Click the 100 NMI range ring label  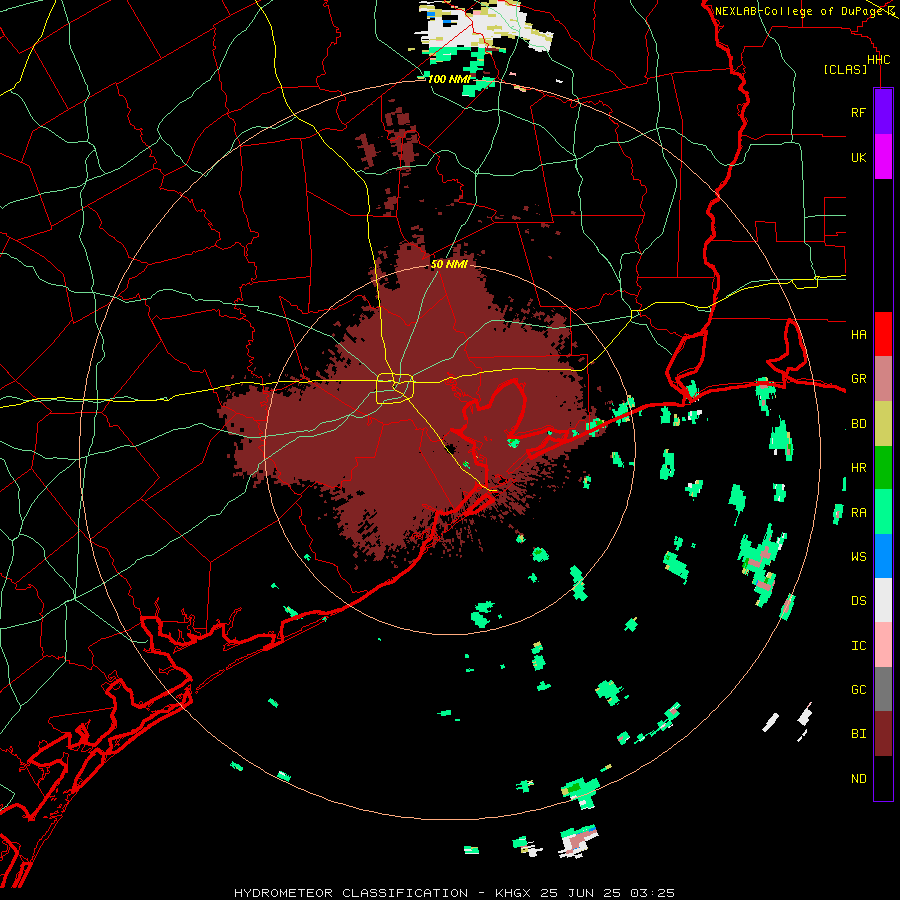(449, 79)
